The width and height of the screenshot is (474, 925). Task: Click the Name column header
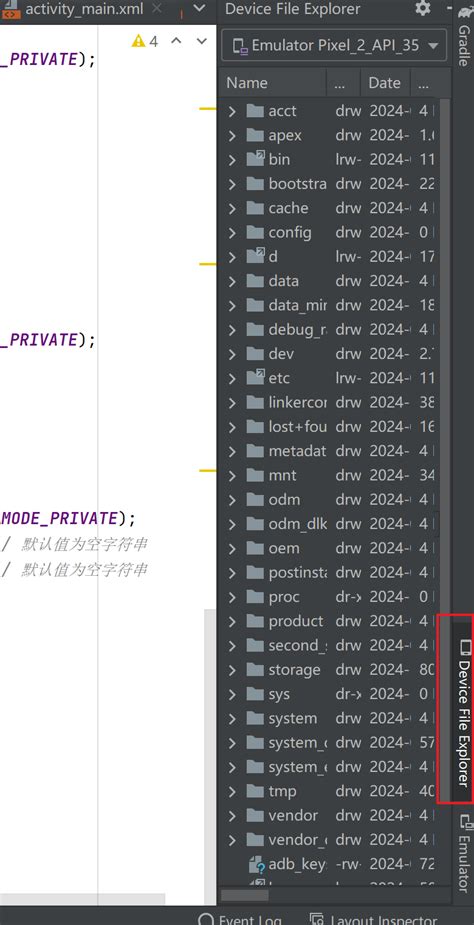point(272,83)
